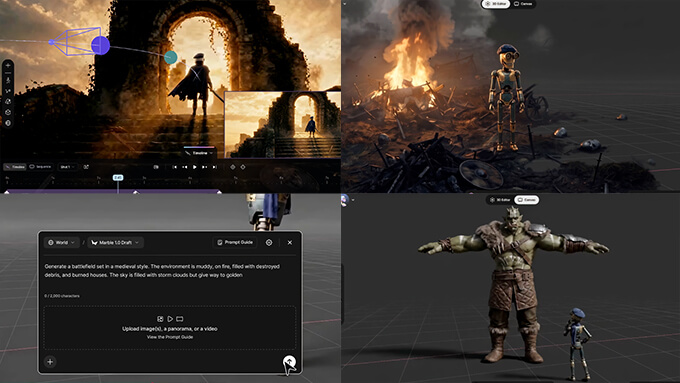Toggle the Canvas mode in orc viewport
The height and width of the screenshot is (383, 680).
(526, 200)
